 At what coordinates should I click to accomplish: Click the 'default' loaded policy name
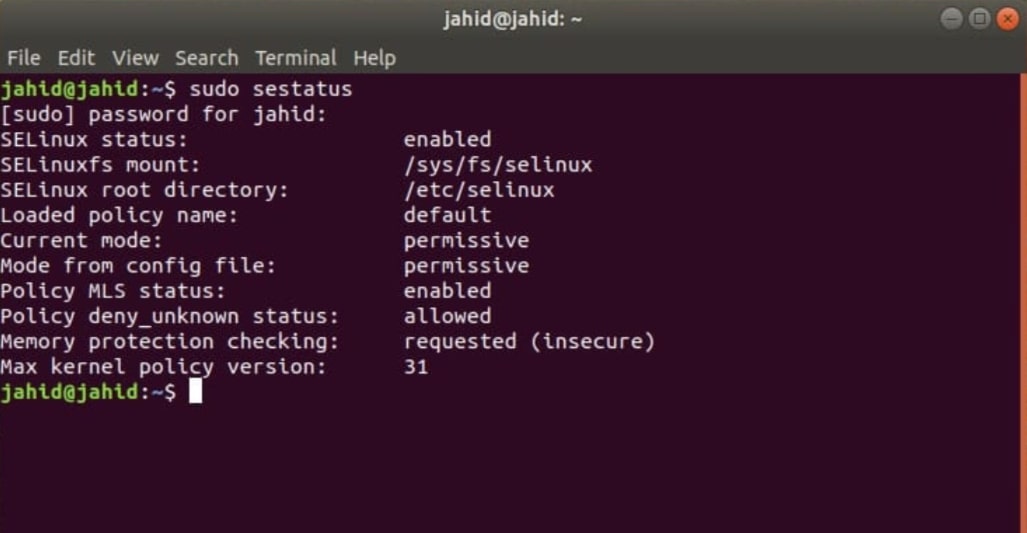pyautogui.click(x=447, y=215)
